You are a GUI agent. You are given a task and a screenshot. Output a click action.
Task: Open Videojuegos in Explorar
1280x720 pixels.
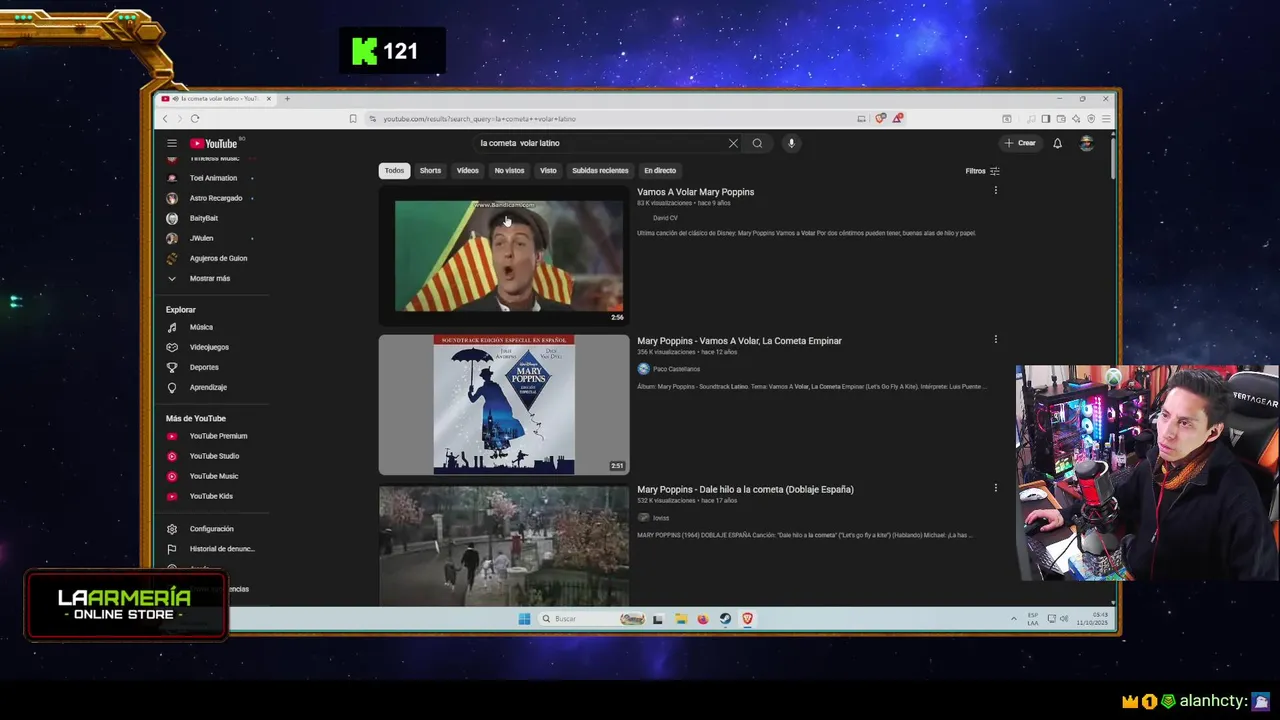(211, 347)
